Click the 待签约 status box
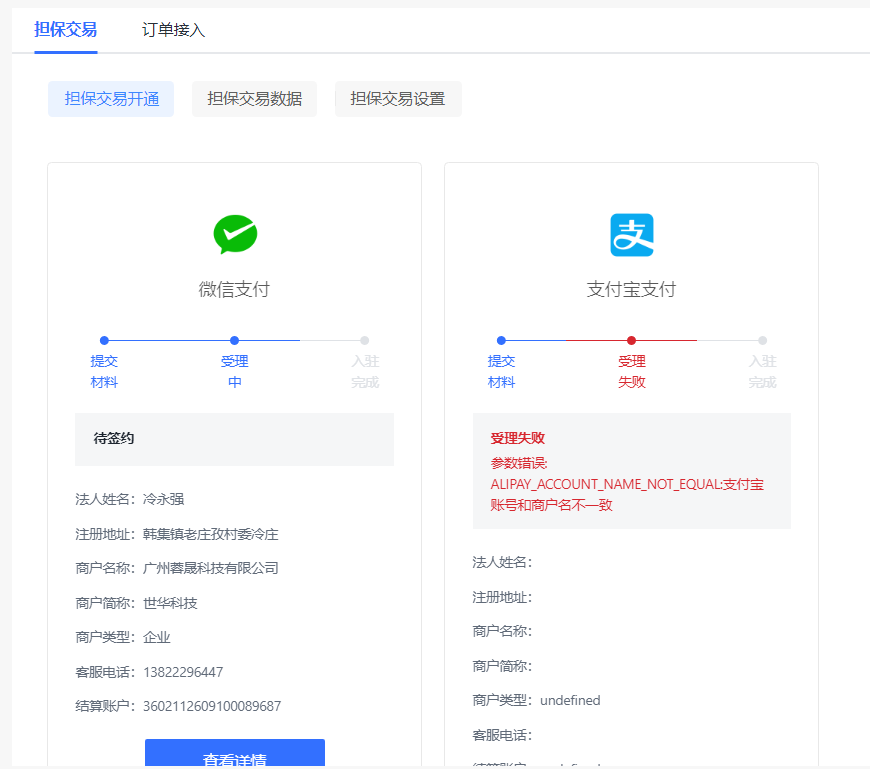Viewport: 870px width, 769px height. click(x=234, y=439)
